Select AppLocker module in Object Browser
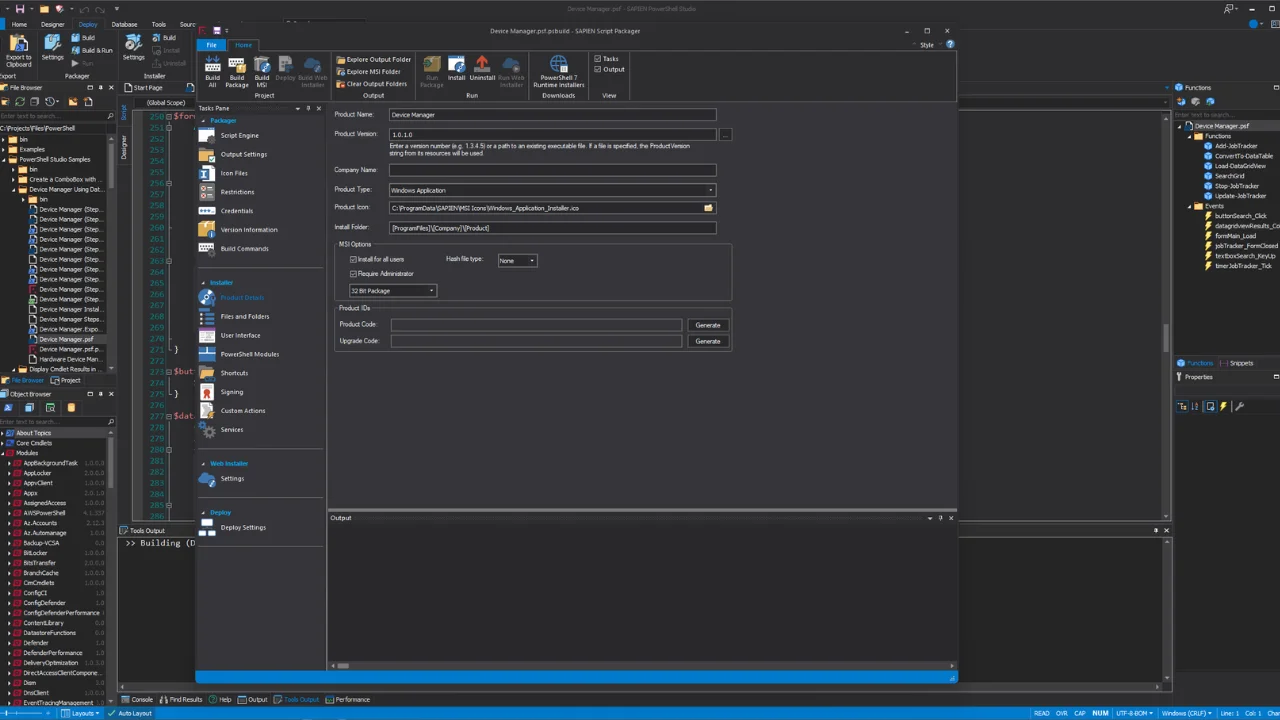1280x720 pixels. click(x=37, y=473)
